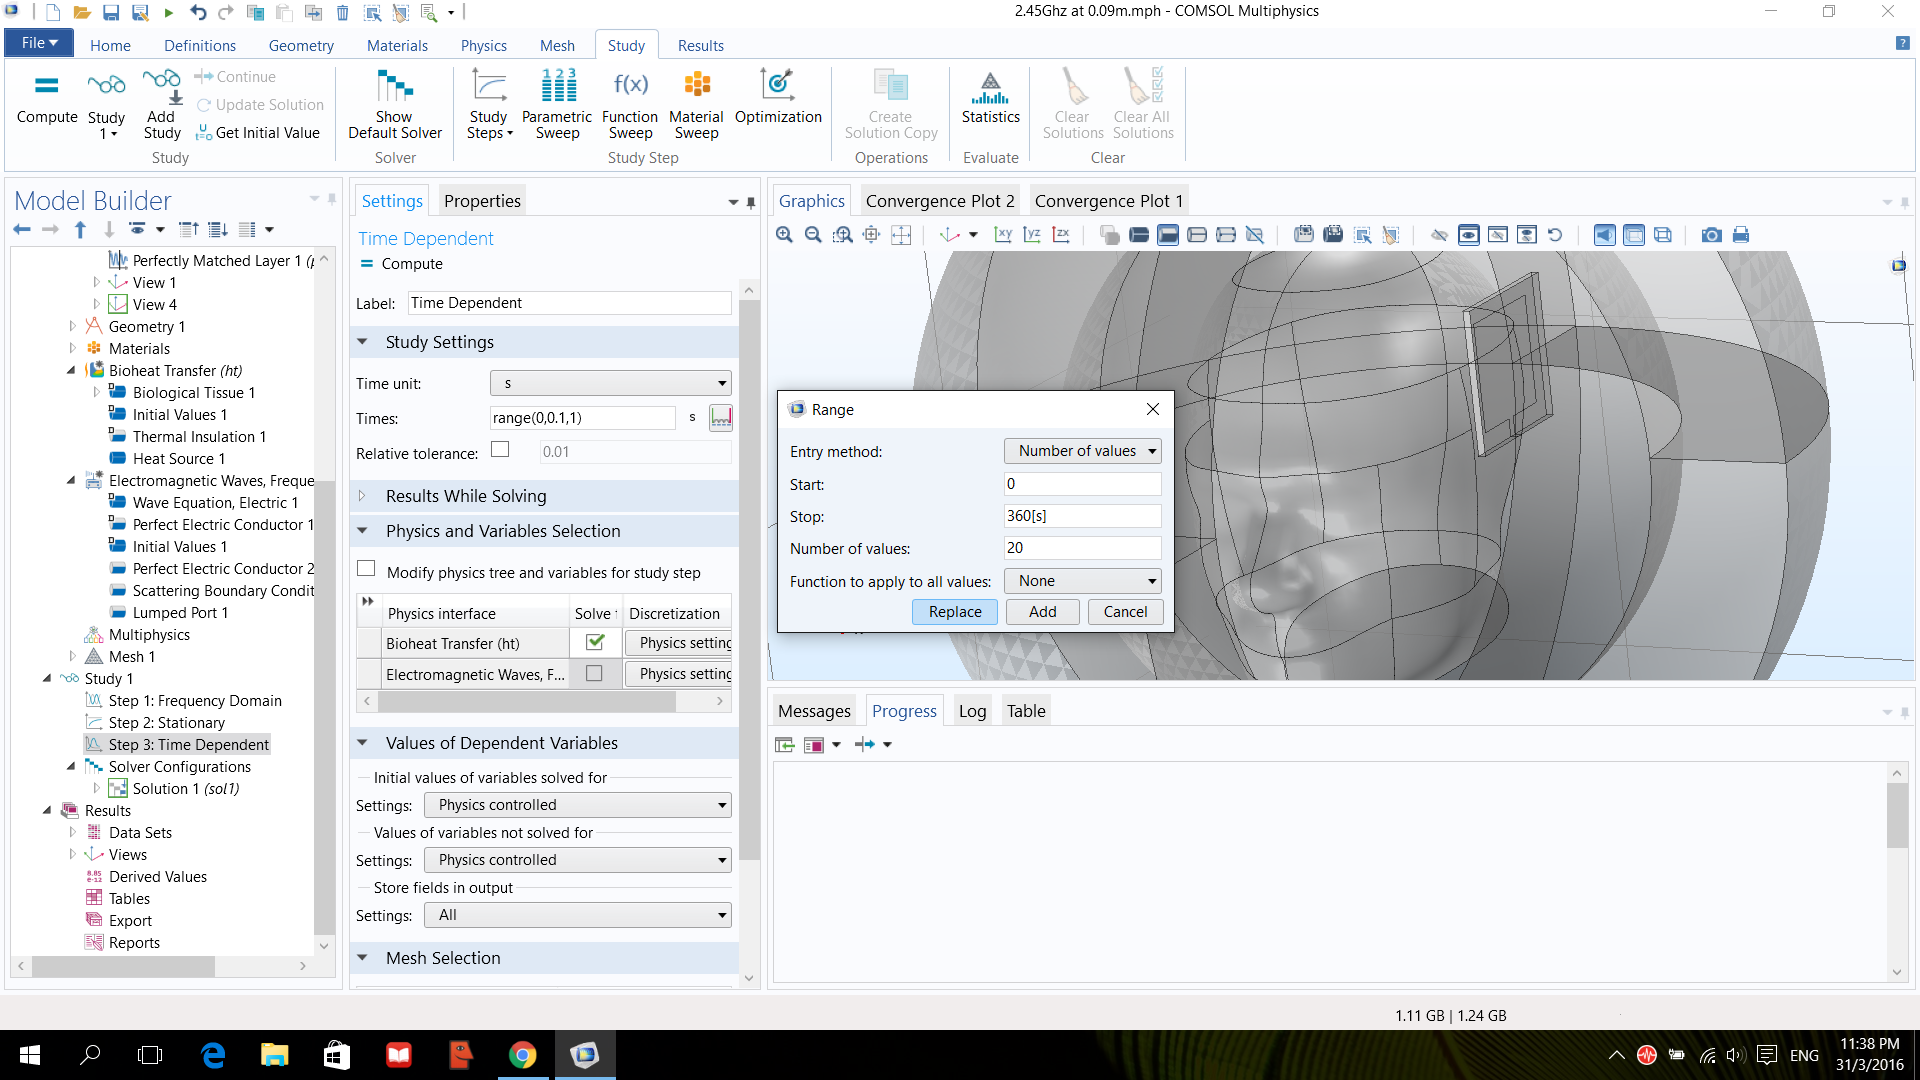Switch to the Convergence Plot 2 tab
The width and height of the screenshot is (1920, 1080).
[x=939, y=201]
